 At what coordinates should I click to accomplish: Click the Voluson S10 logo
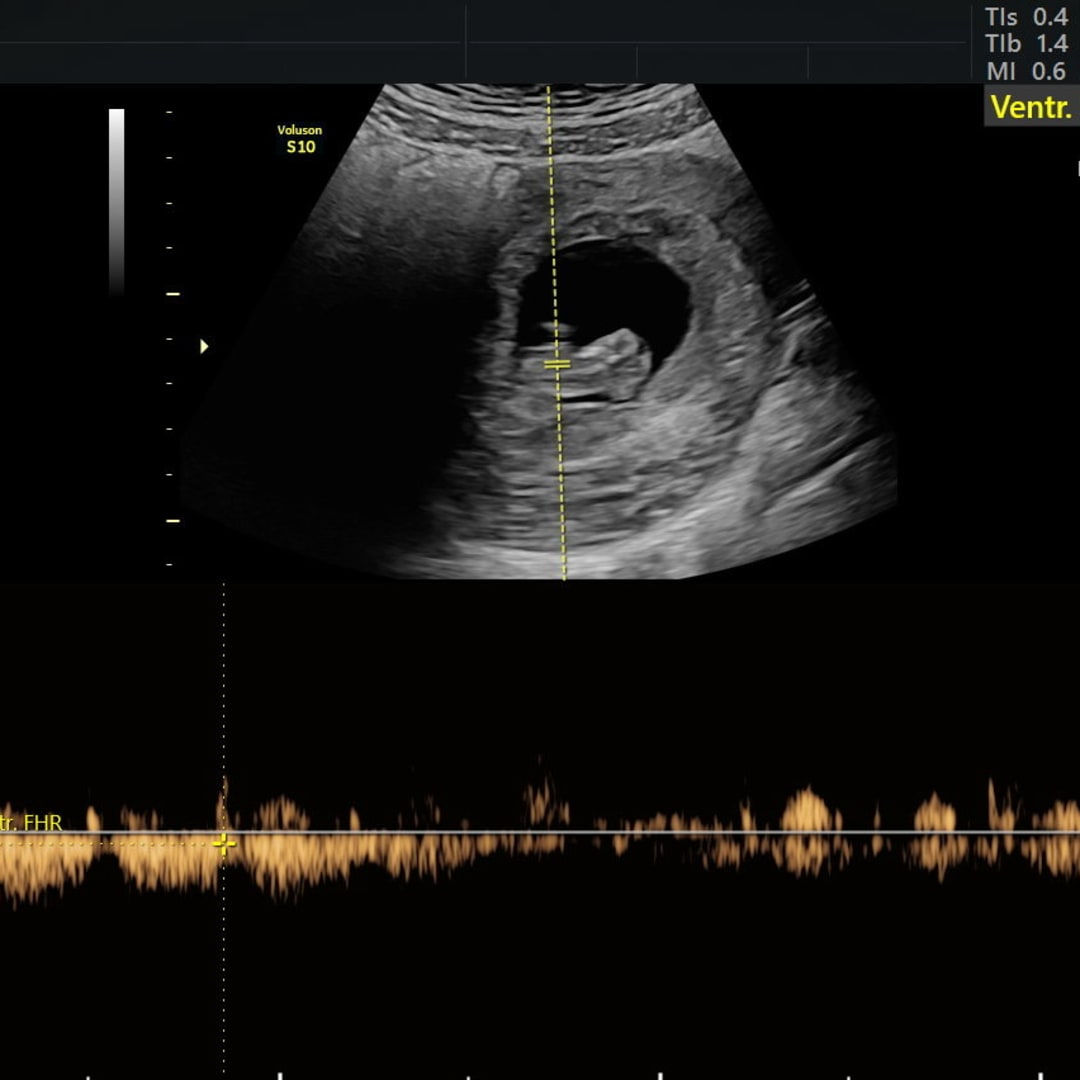pyautogui.click(x=300, y=139)
